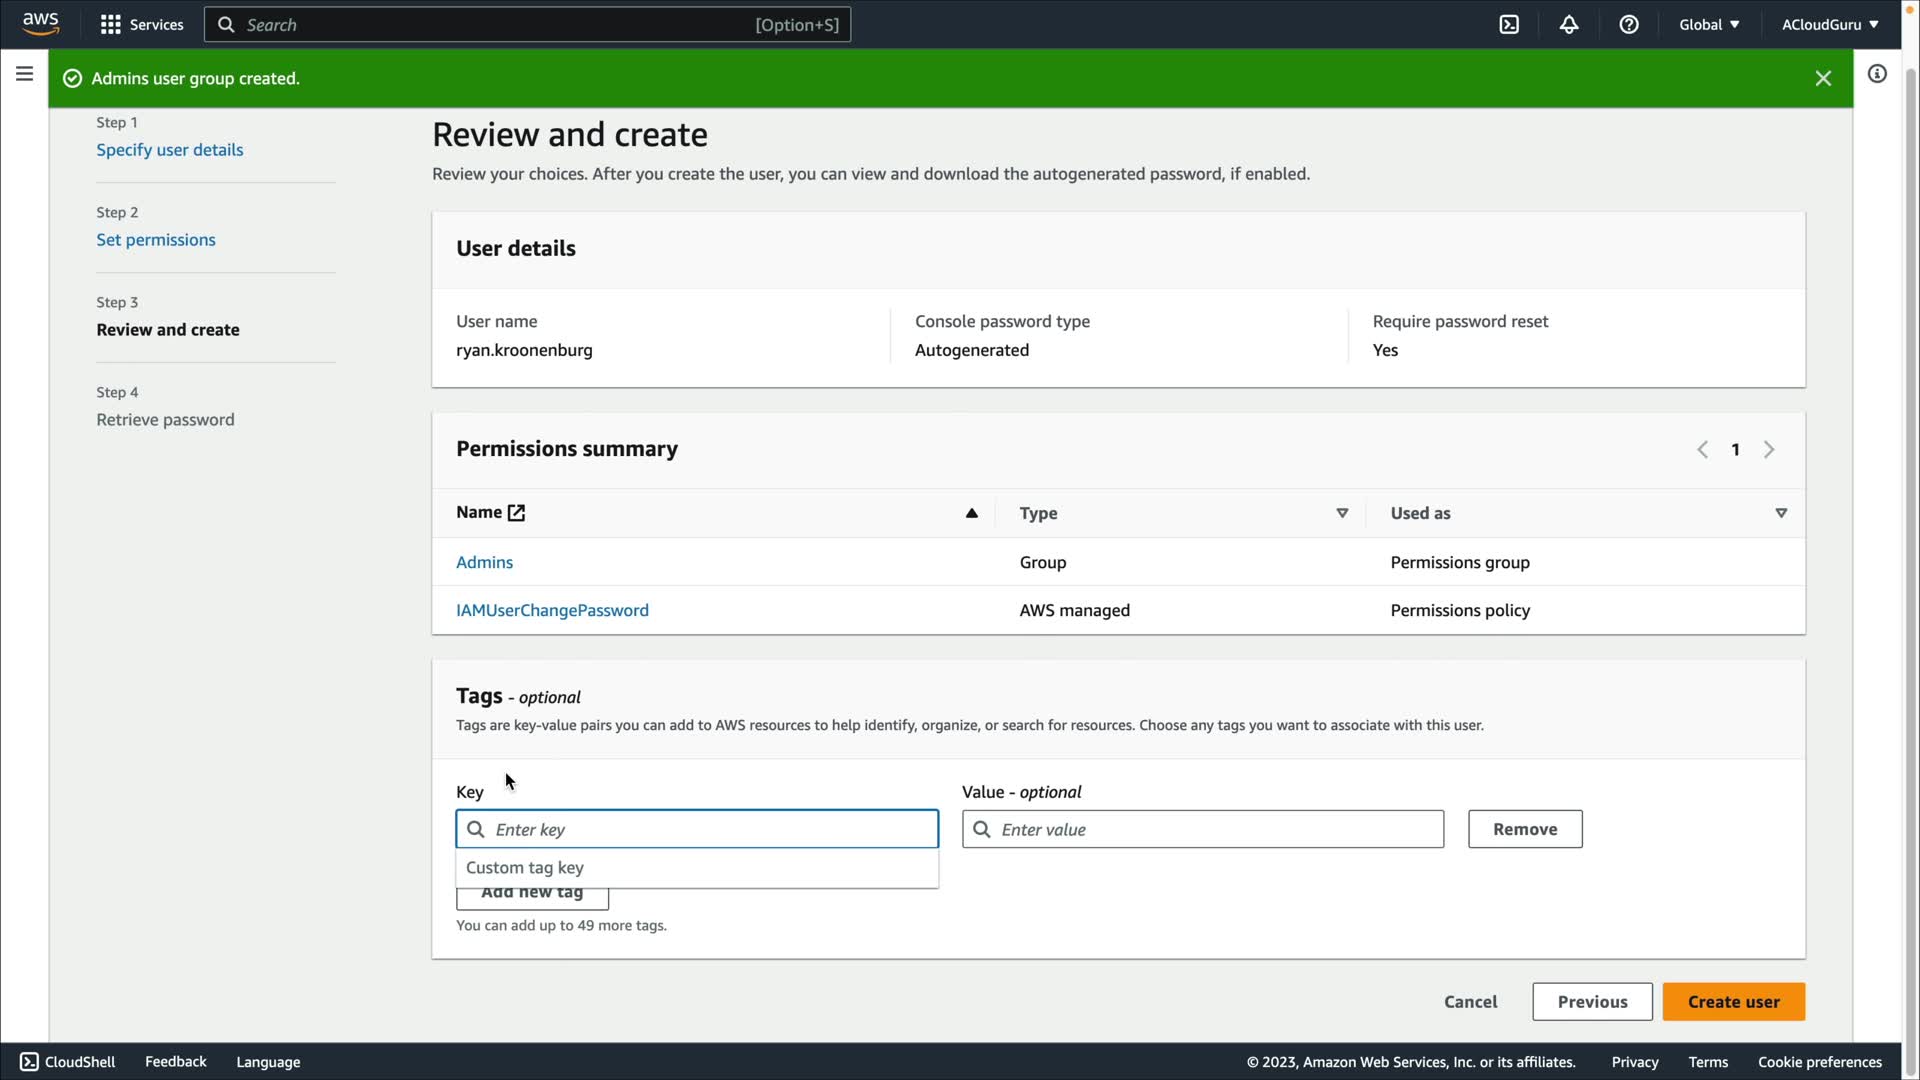
Task: Expand the hamburger side navigation menu
Action: click(24, 74)
